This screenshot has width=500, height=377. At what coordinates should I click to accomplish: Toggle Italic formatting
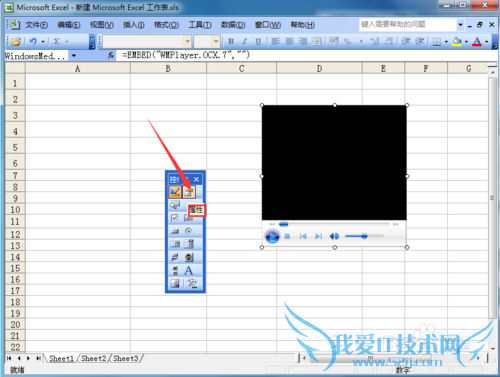pyautogui.click(x=244, y=41)
